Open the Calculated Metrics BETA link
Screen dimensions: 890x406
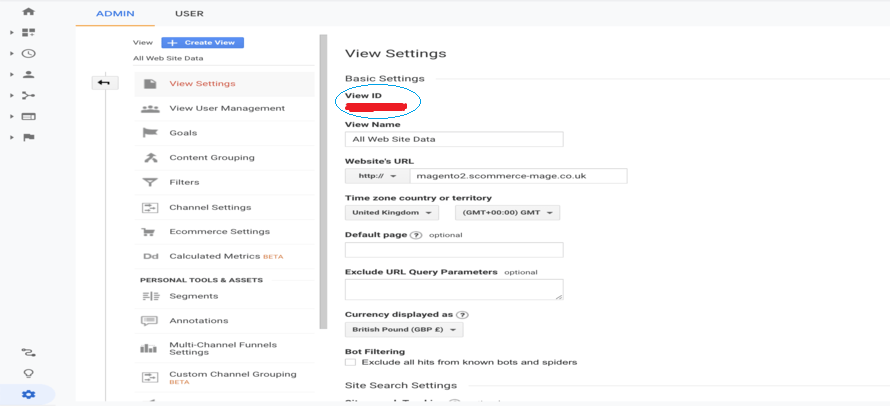(x=226, y=257)
